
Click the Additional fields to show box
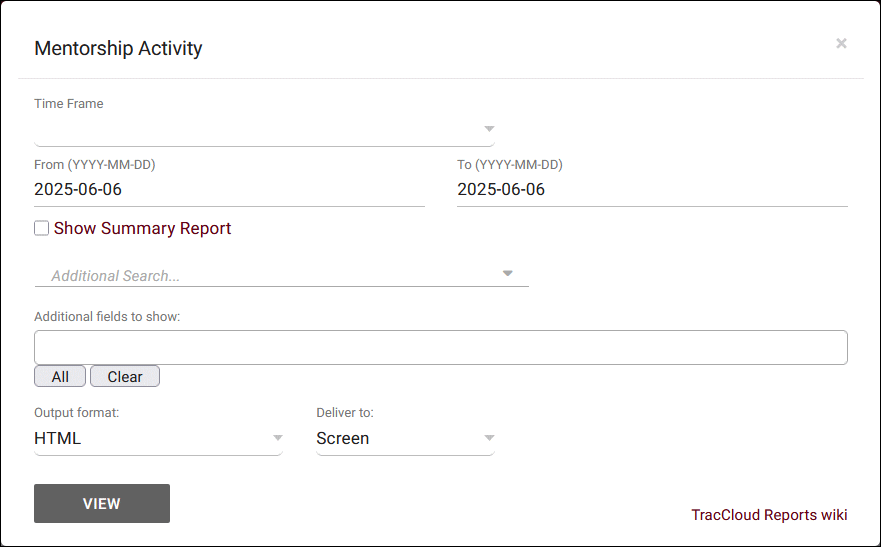(x=440, y=347)
